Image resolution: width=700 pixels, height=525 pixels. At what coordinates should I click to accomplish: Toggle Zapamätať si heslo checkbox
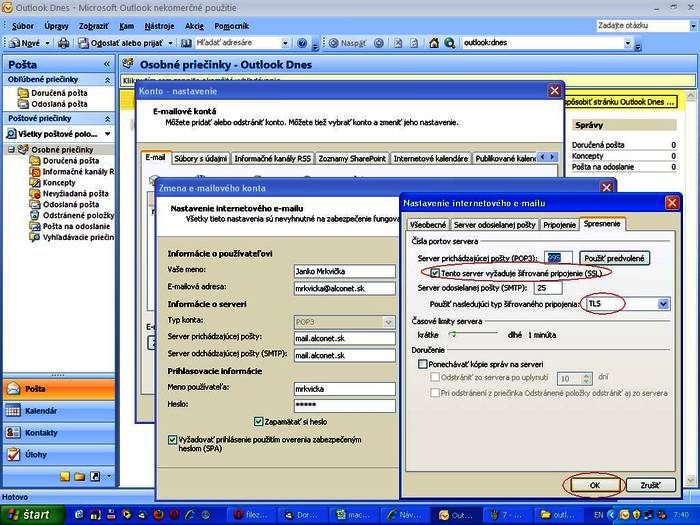point(258,421)
